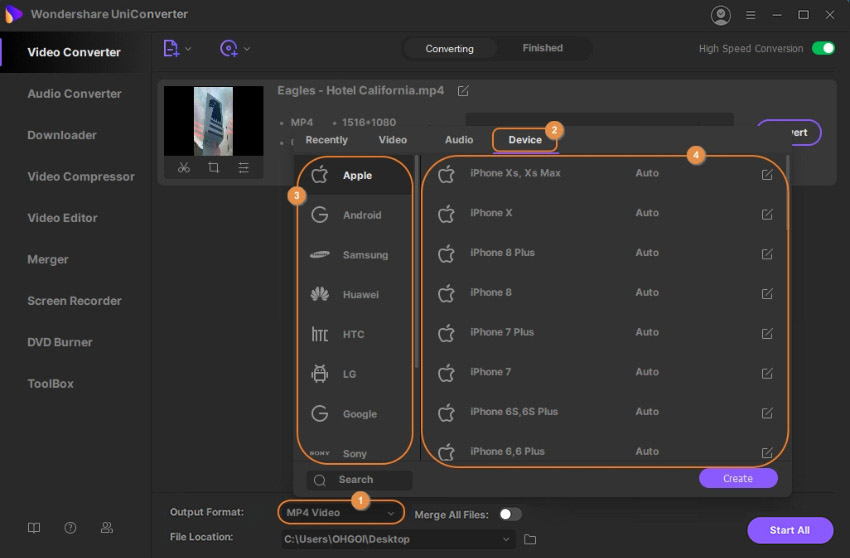The image size is (850, 558).
Task: Select the Audio format tab
Action: (458, 140)
